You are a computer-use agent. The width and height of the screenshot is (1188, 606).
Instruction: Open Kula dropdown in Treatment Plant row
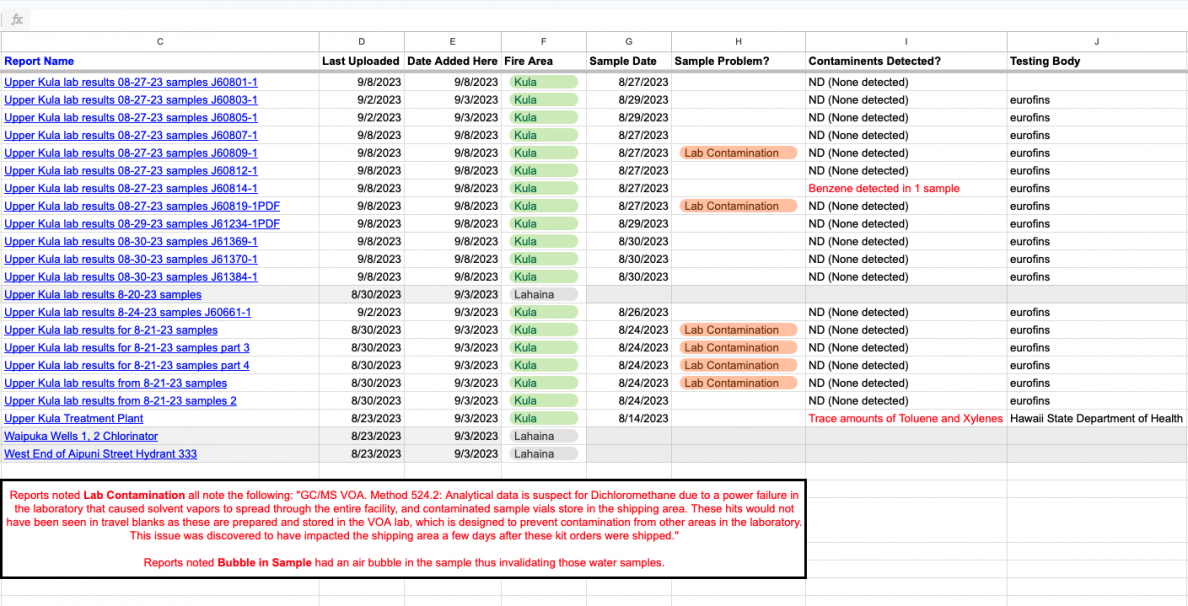[543, 418]
